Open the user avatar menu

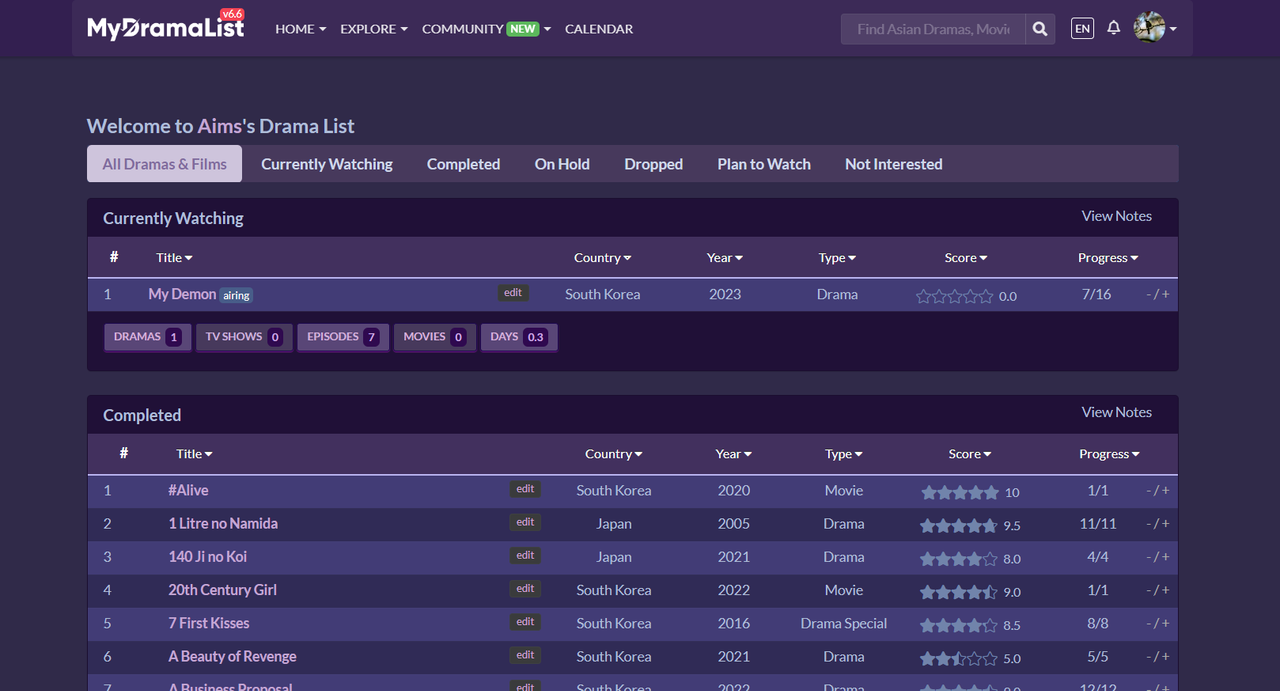(1155, 28)
